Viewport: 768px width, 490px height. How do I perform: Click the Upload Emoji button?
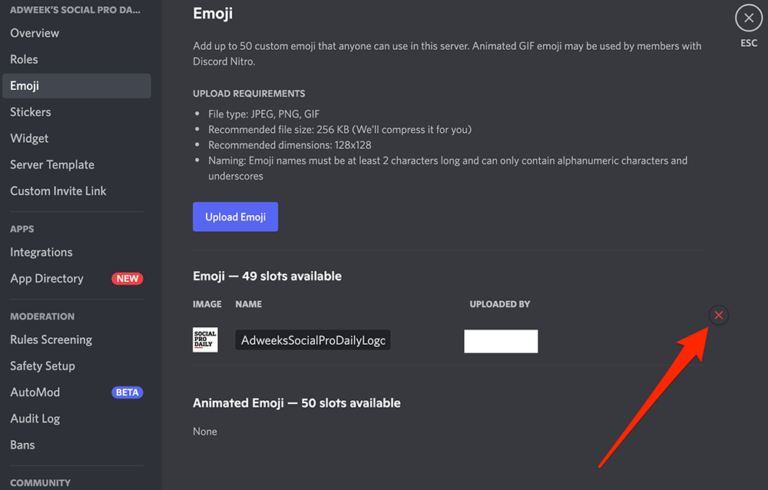pos(235,217)
